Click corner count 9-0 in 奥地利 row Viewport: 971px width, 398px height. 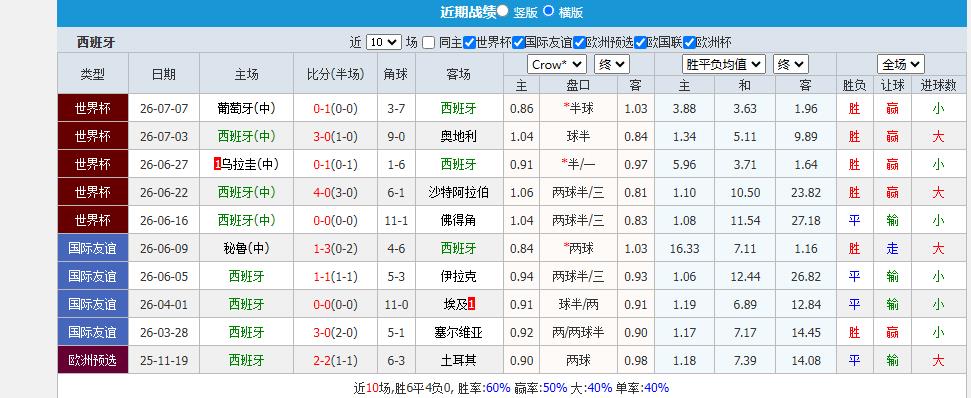click(x=396, y=137)
